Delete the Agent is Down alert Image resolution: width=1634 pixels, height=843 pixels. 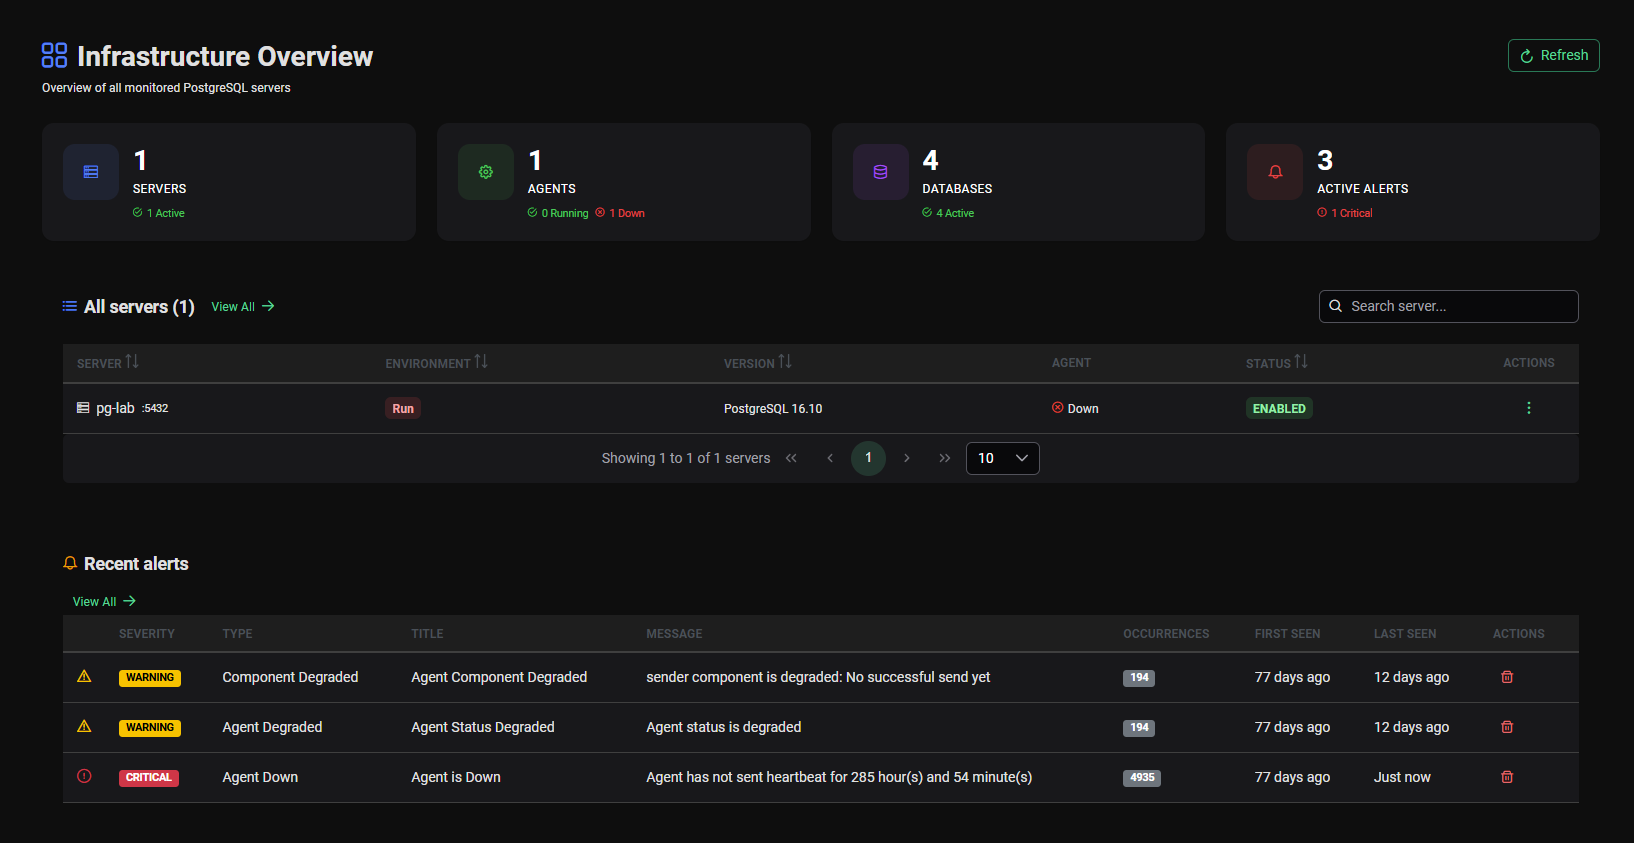point(1507,777)
